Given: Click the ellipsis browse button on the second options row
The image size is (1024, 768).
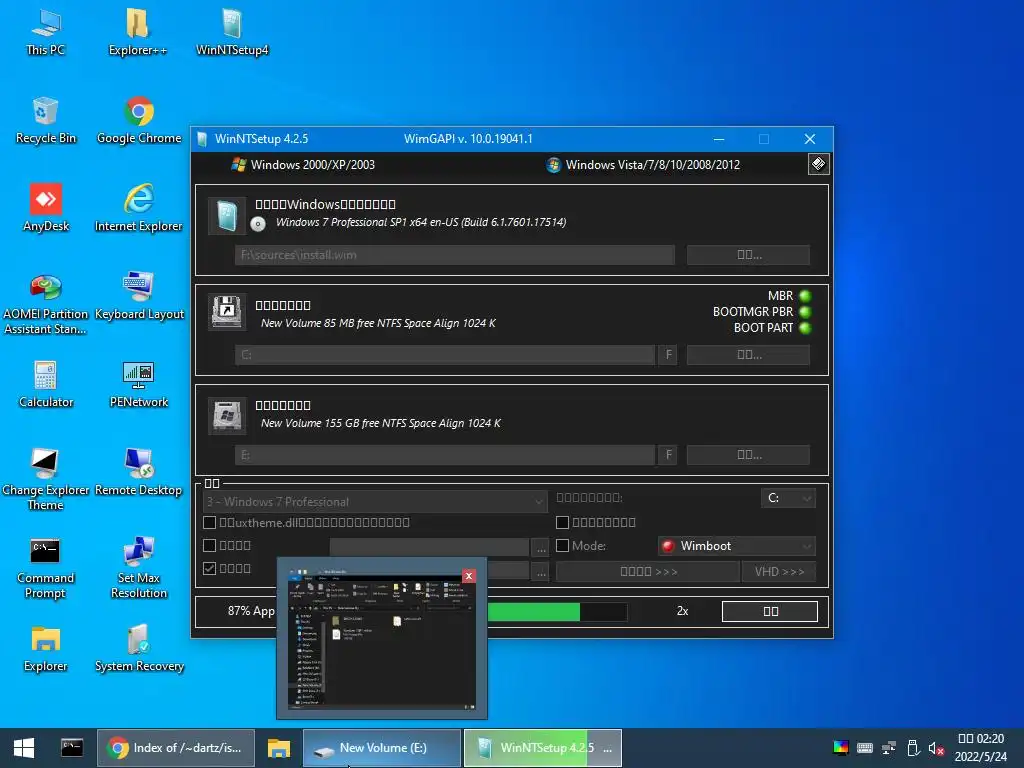Looking at the screenshot, I should point(541,547).
